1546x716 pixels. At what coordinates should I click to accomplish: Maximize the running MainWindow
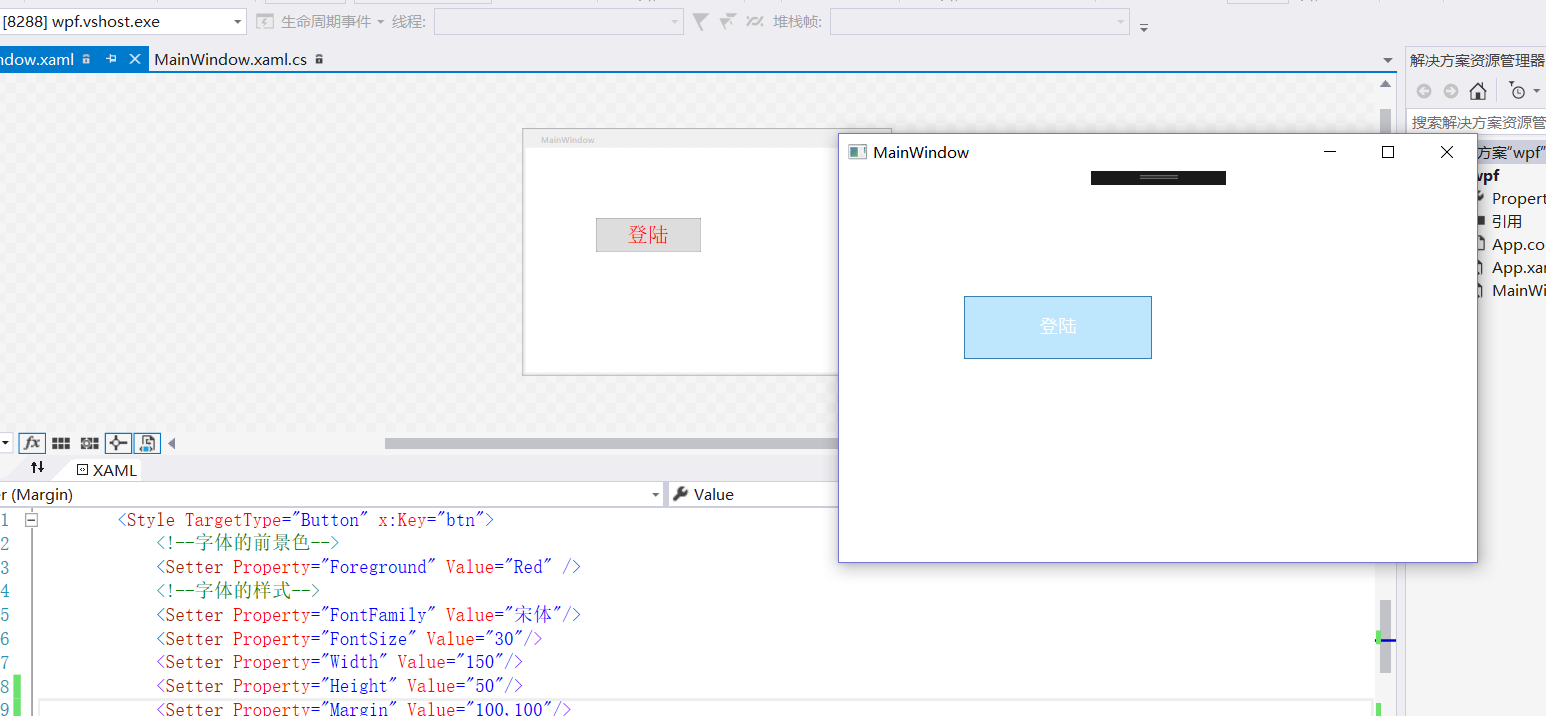[1388, 152]
